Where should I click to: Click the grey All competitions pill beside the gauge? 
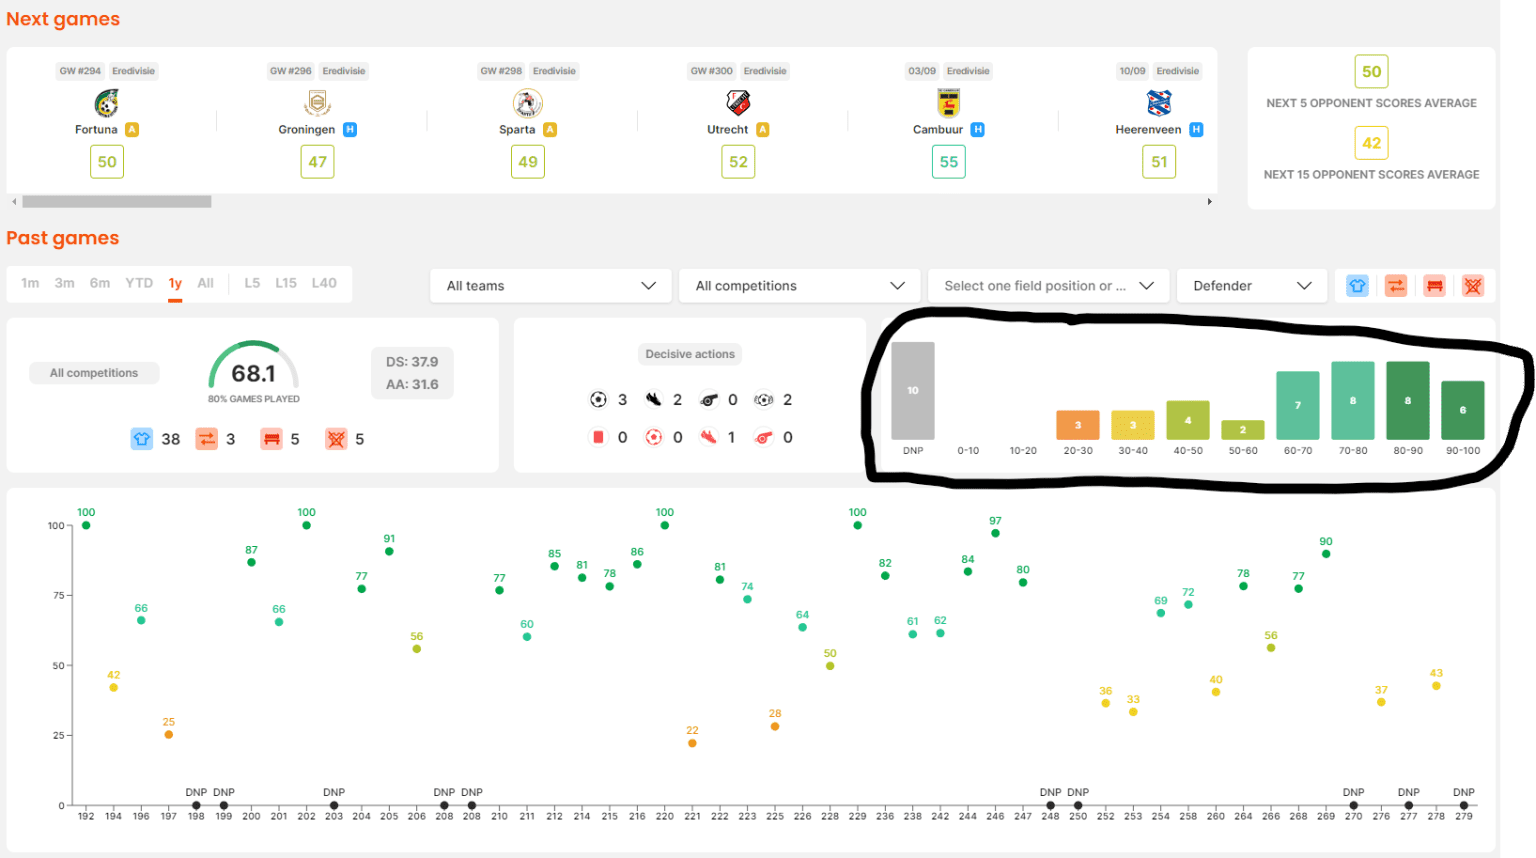point(94,373)
